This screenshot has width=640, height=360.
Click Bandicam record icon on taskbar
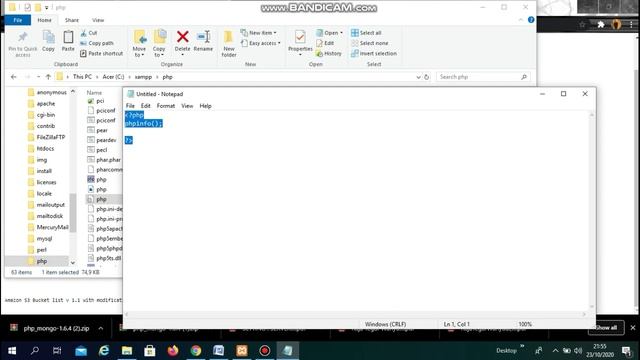(264, 351)
